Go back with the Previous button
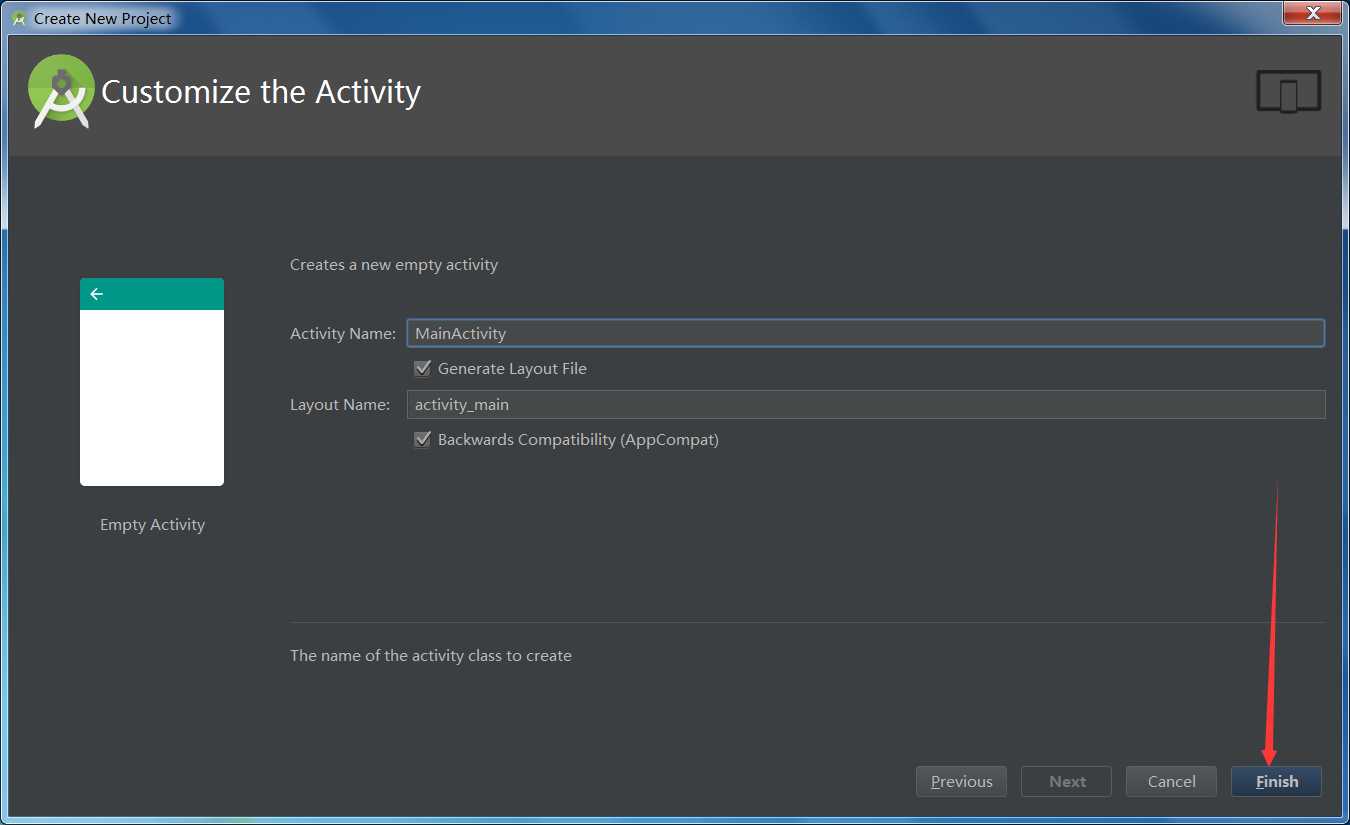This screenshot has height=825, width=1350. [961, 781]
